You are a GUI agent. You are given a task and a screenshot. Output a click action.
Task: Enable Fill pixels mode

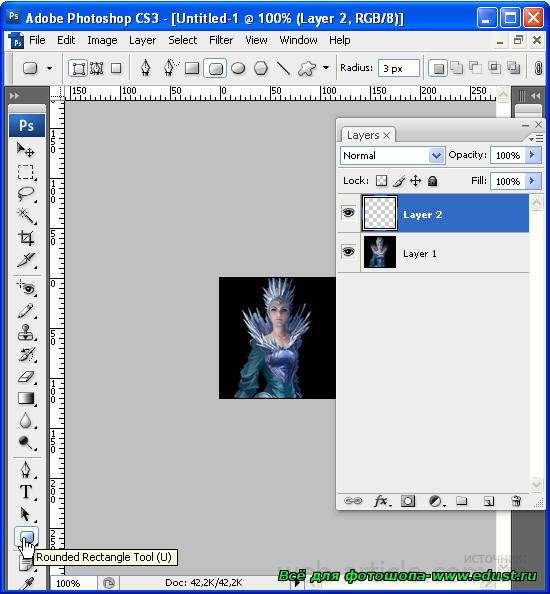[x=116, y=69]
